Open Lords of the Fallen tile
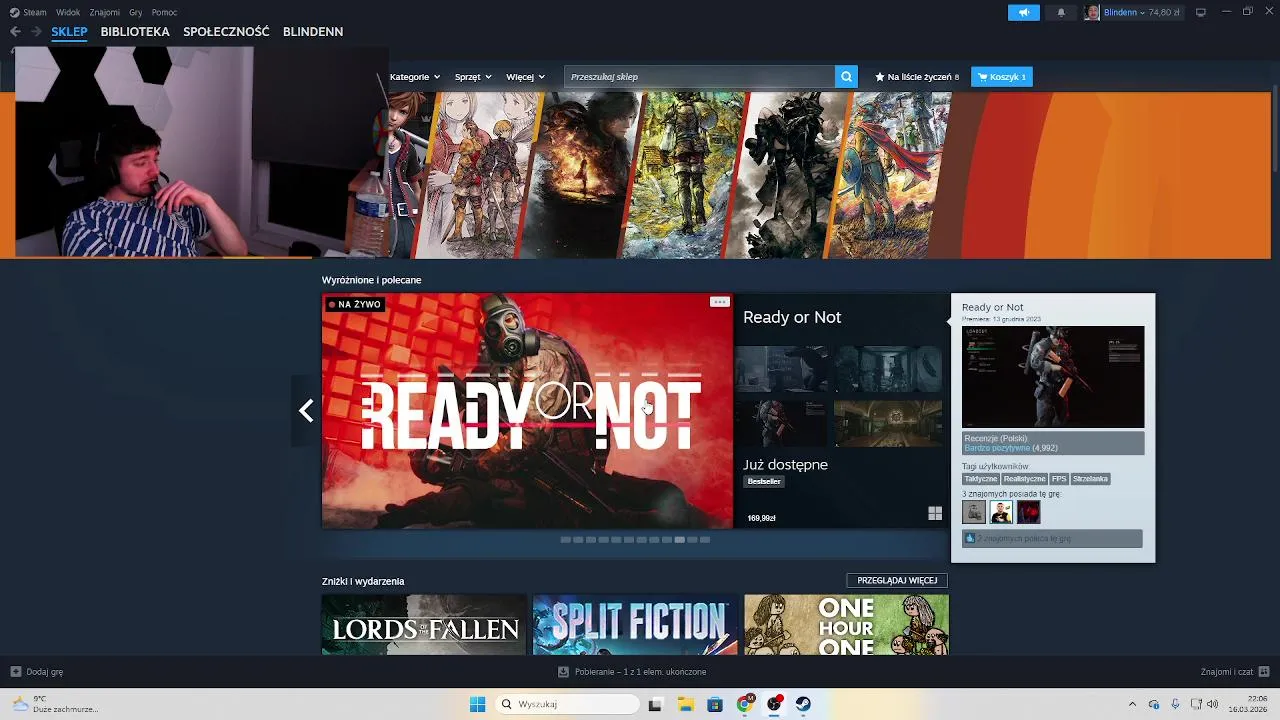This screenshot has height=720, width=1280. (x=424, y=625)
